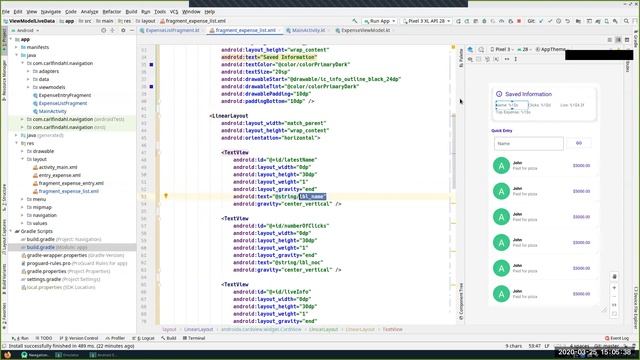Click the Make Project hammer icon
640x360 pixels.
point(355,21)
